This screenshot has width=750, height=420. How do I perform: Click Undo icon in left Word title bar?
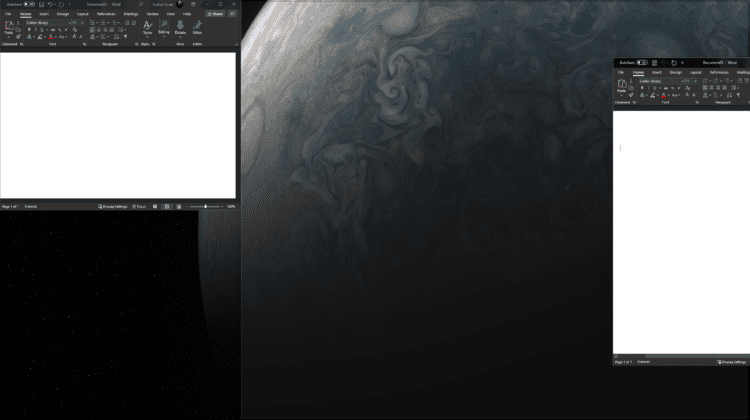pyautogui.click(x=50, y=4)
